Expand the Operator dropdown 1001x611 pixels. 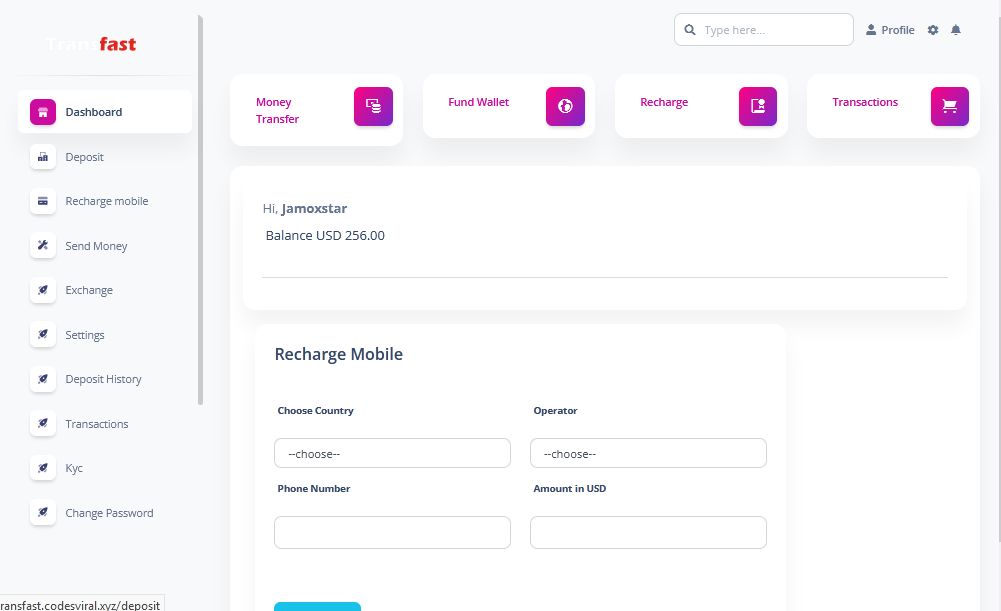coord(648,453)
